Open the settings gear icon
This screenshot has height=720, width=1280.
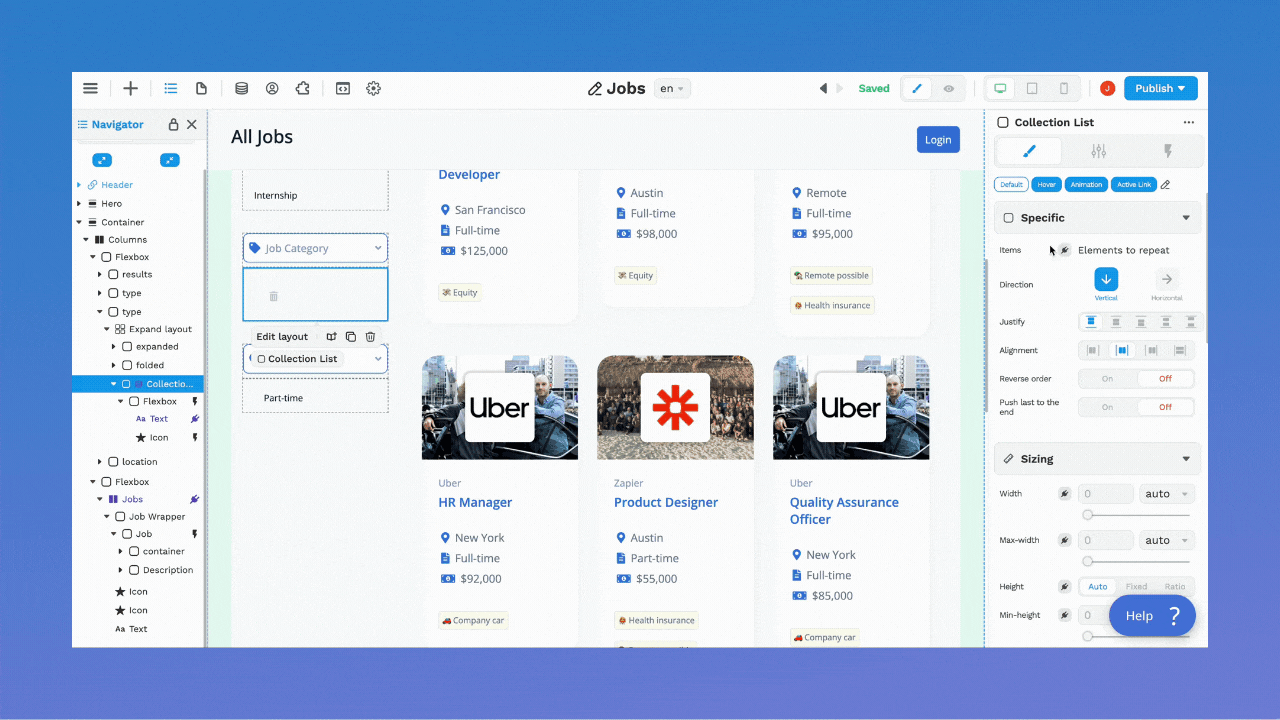pos(373,88)
